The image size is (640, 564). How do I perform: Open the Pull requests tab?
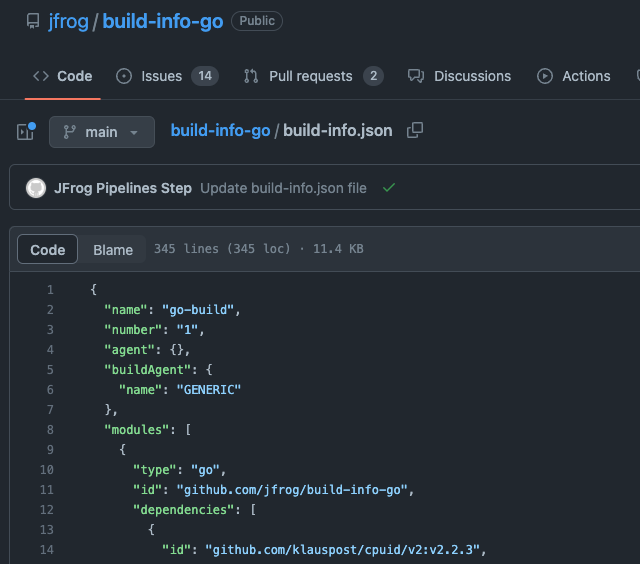[313, 76]
